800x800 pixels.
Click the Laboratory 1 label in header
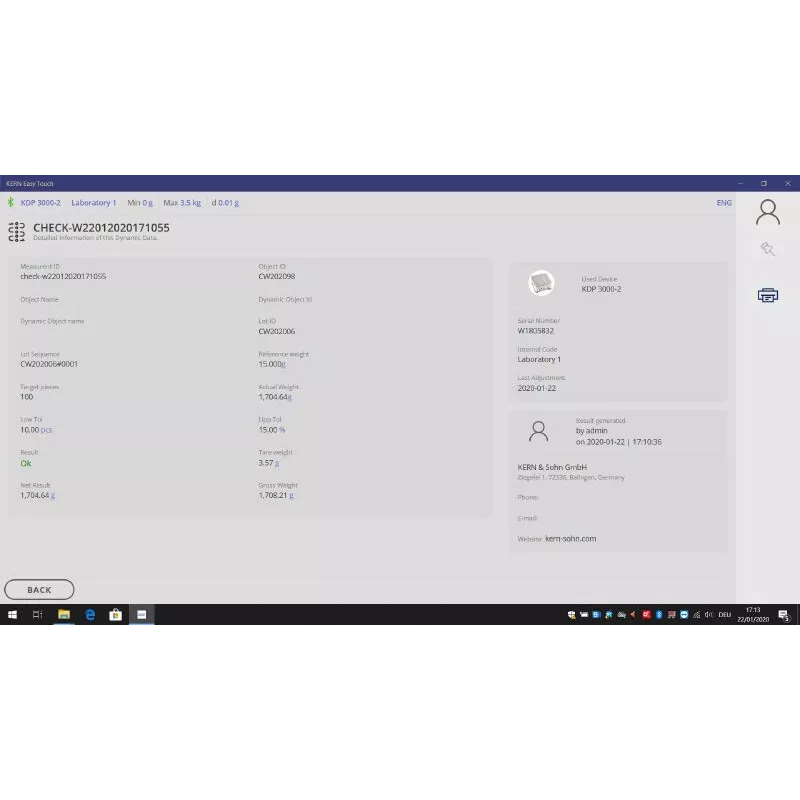pos(93,203)
